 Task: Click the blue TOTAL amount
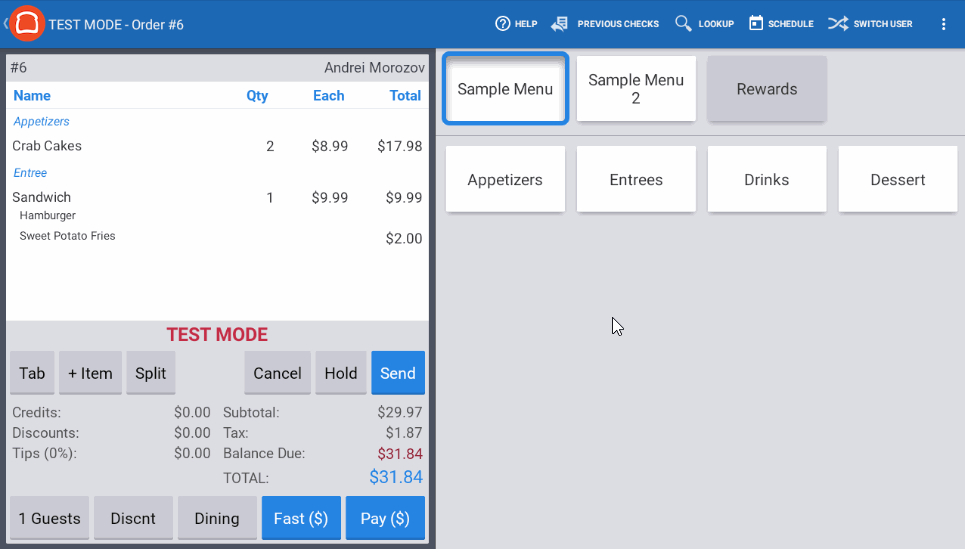[x=396, y=477]
